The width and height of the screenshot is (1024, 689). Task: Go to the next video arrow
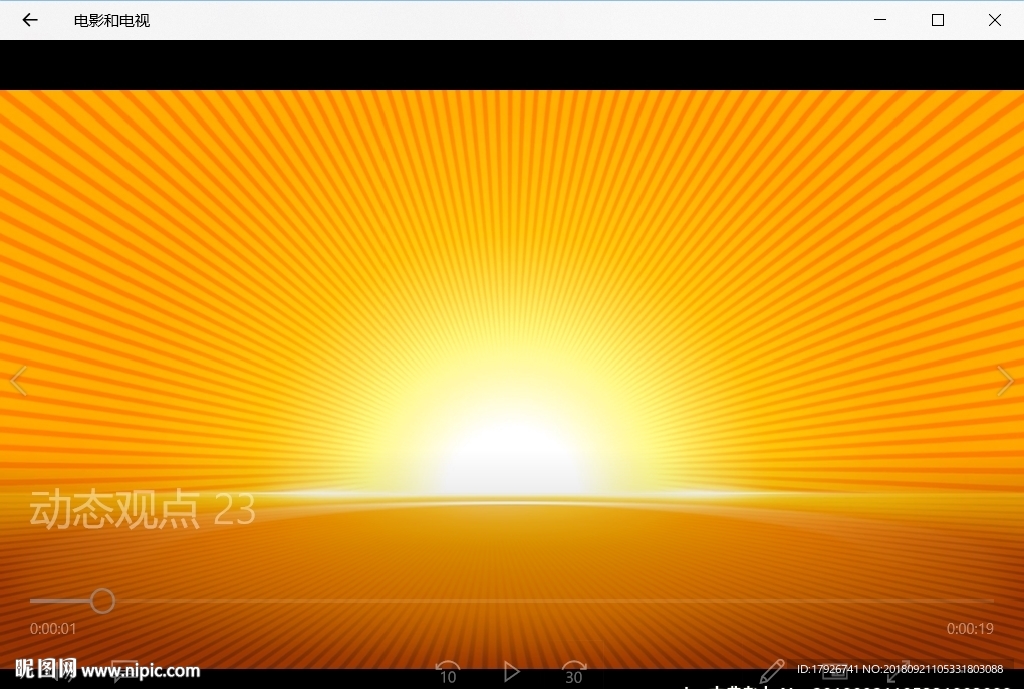coord(1005,381)
